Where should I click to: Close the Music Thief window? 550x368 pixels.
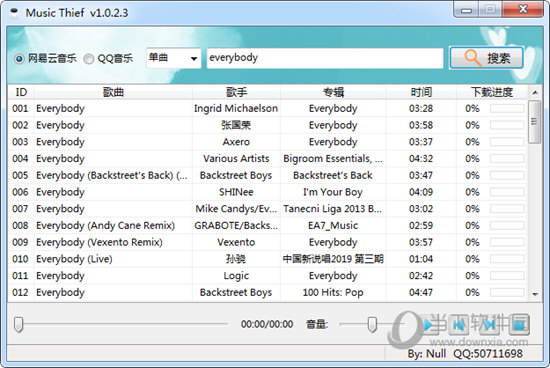523,9
